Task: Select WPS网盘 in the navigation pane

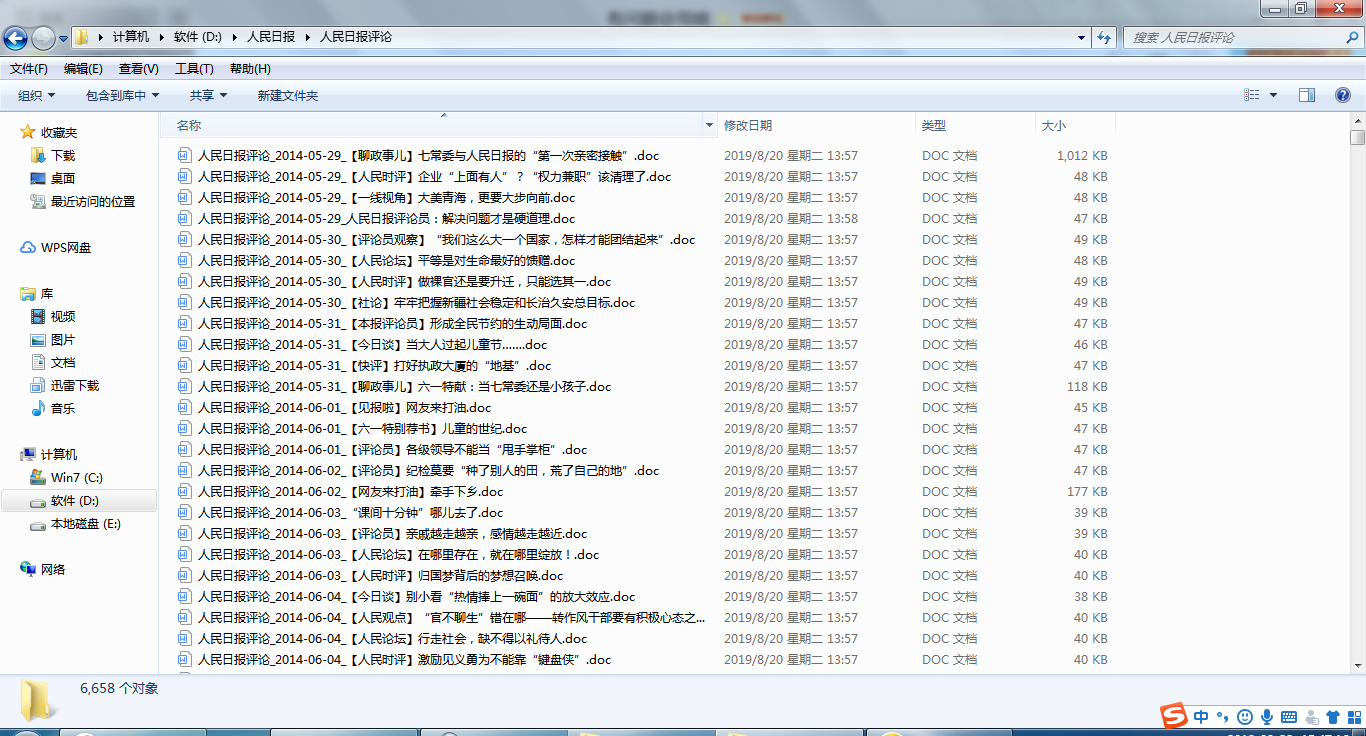Action: click(66, 247)
